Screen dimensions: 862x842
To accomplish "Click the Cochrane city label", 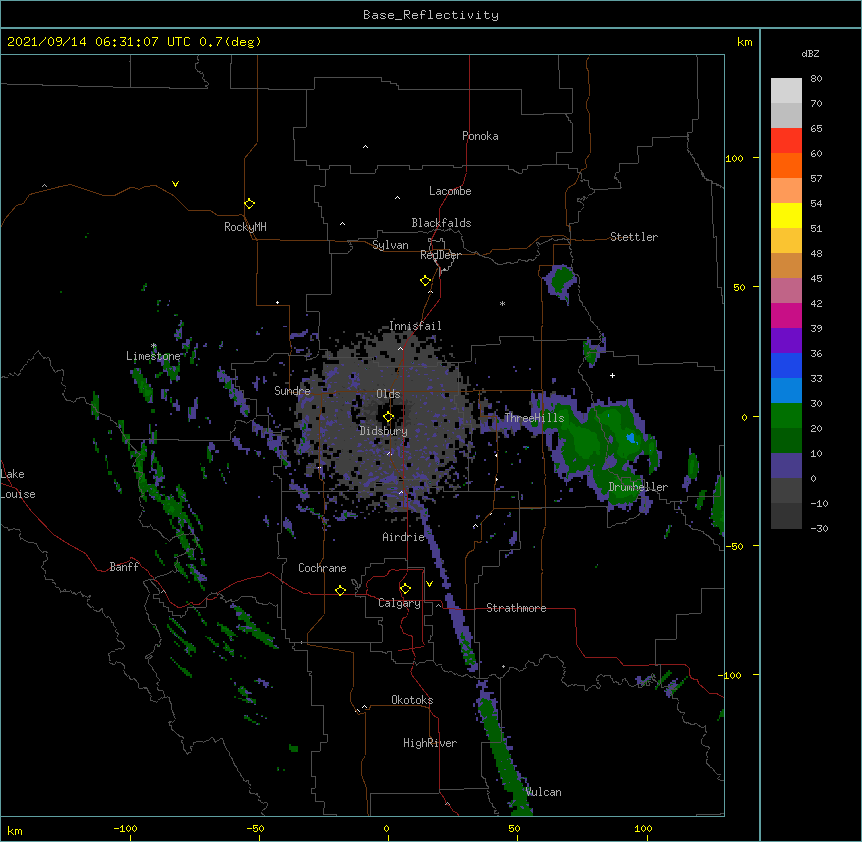I will (322, 568).
